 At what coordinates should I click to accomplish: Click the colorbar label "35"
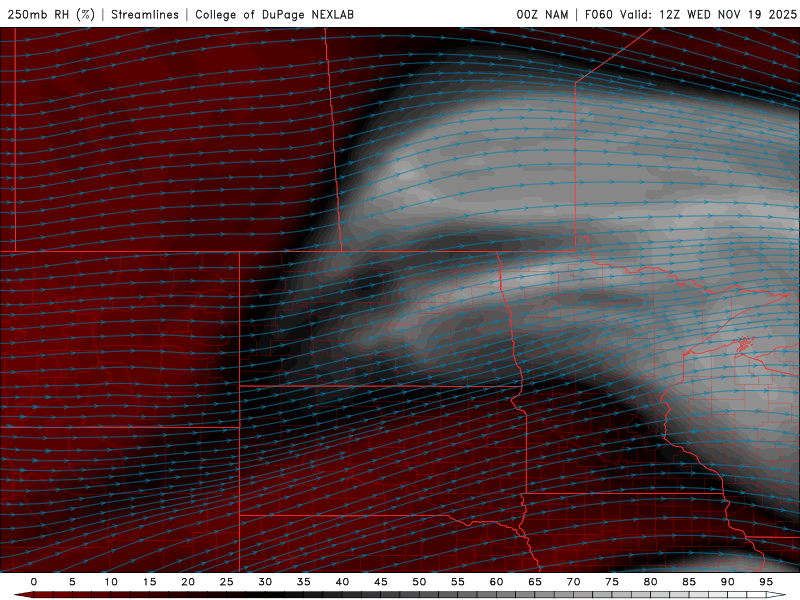click(x=304, y=582)
